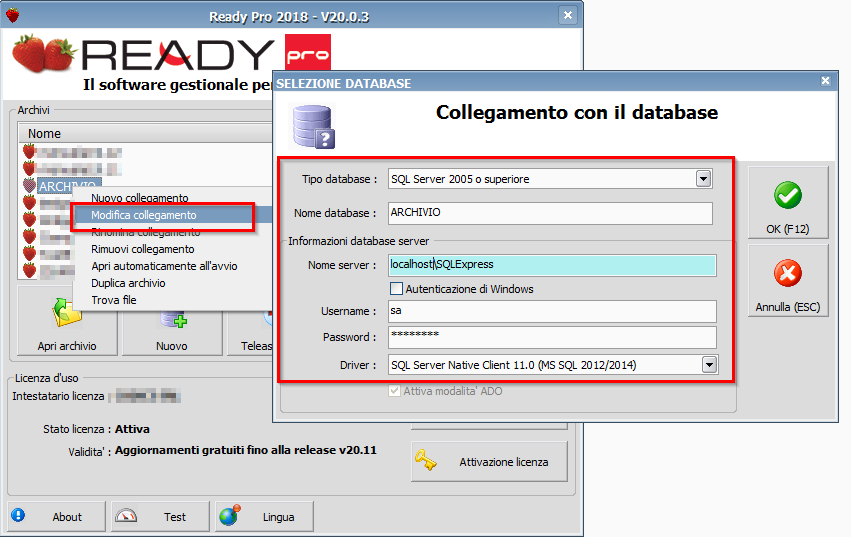Close the Ready Pro 2018 window
This screenshot has height=537, width=851.
[568, 15]
